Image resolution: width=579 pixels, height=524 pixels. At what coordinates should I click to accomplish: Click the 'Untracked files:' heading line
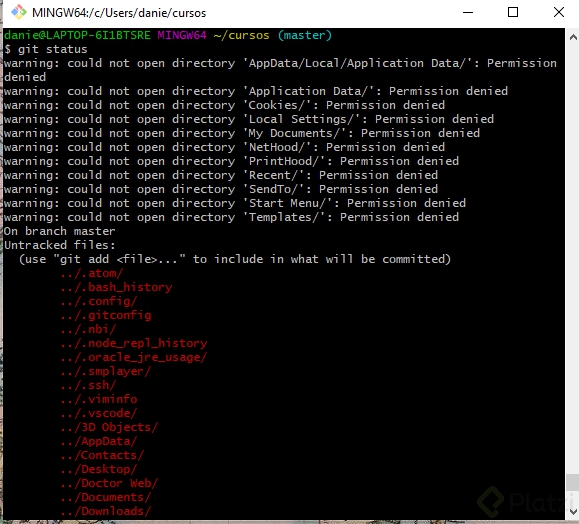tap(59, 245)
